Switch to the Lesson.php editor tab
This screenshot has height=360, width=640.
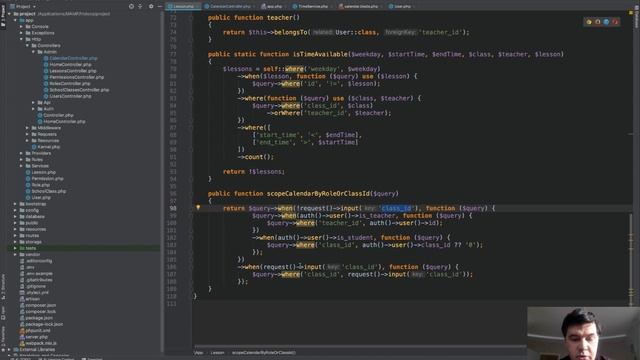click(183, 6)
